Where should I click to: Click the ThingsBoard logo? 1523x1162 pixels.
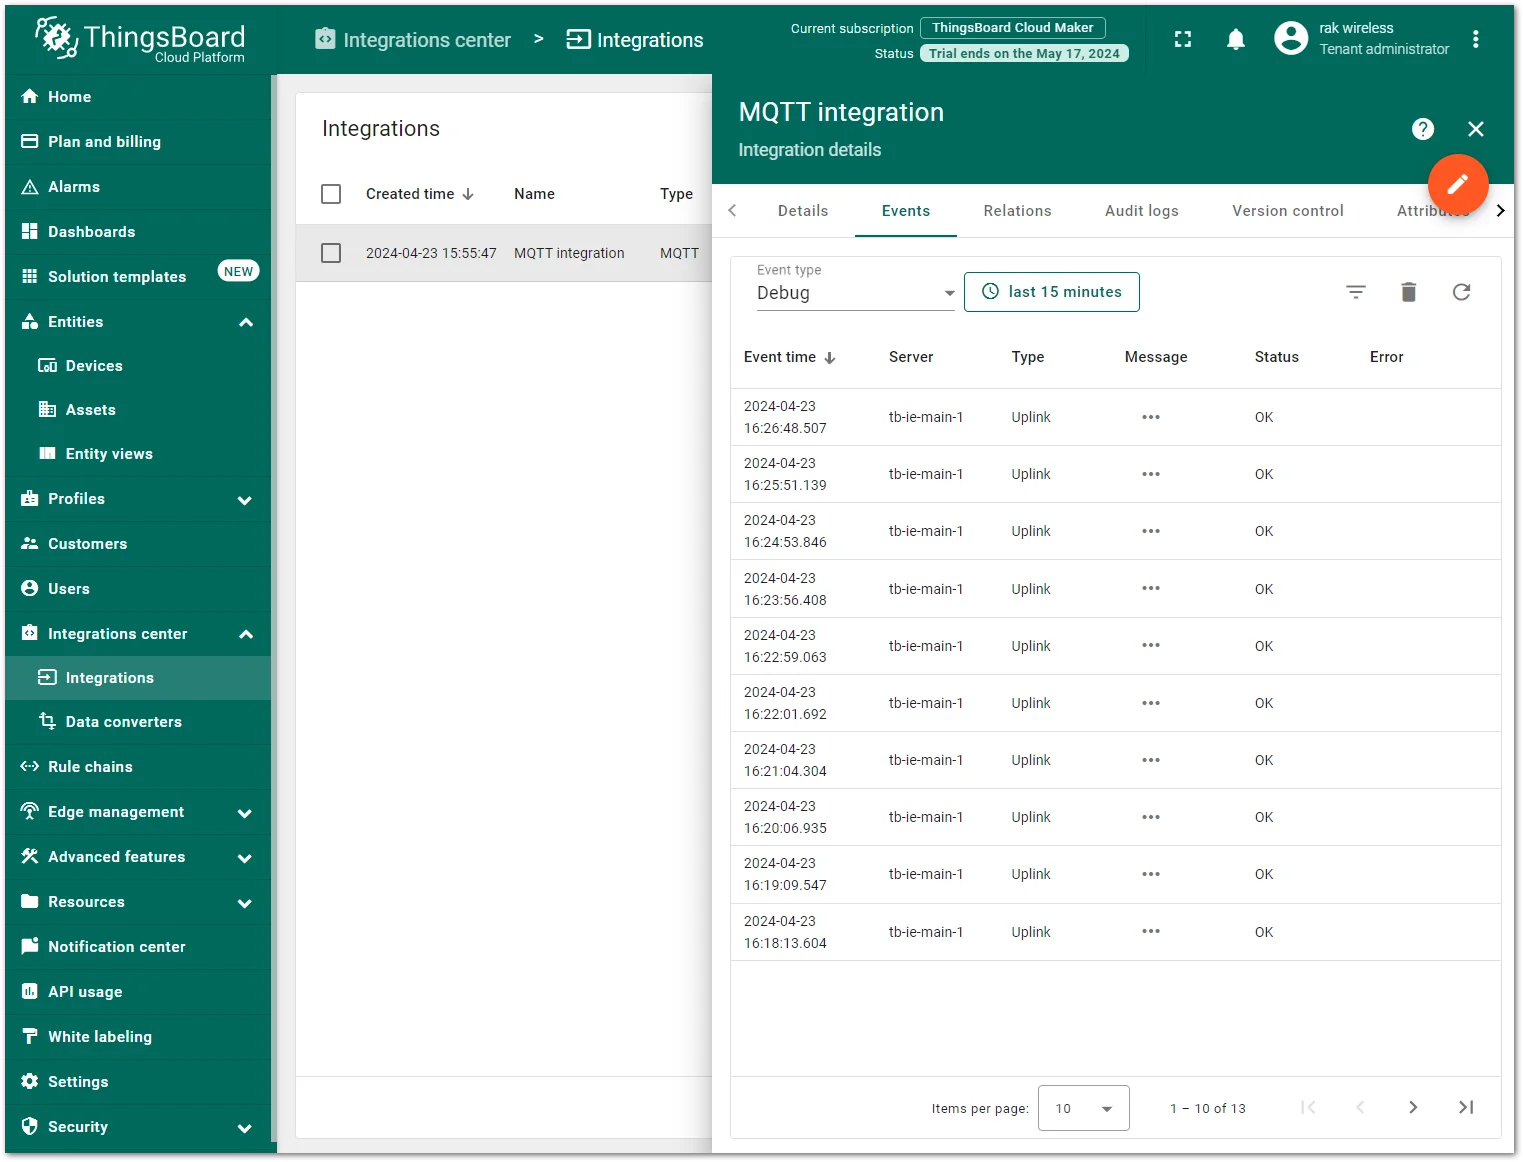(x=140, y=40)
